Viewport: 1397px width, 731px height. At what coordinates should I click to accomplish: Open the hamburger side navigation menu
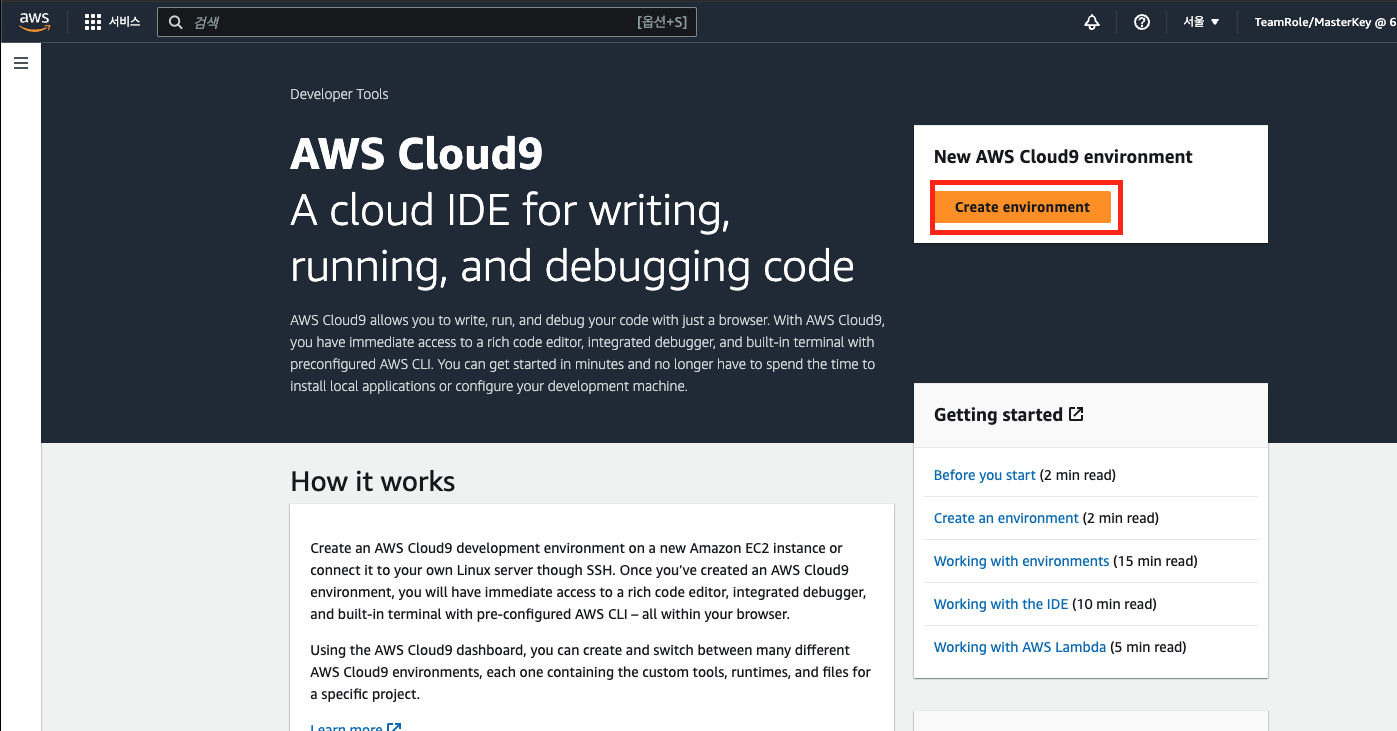21,63
